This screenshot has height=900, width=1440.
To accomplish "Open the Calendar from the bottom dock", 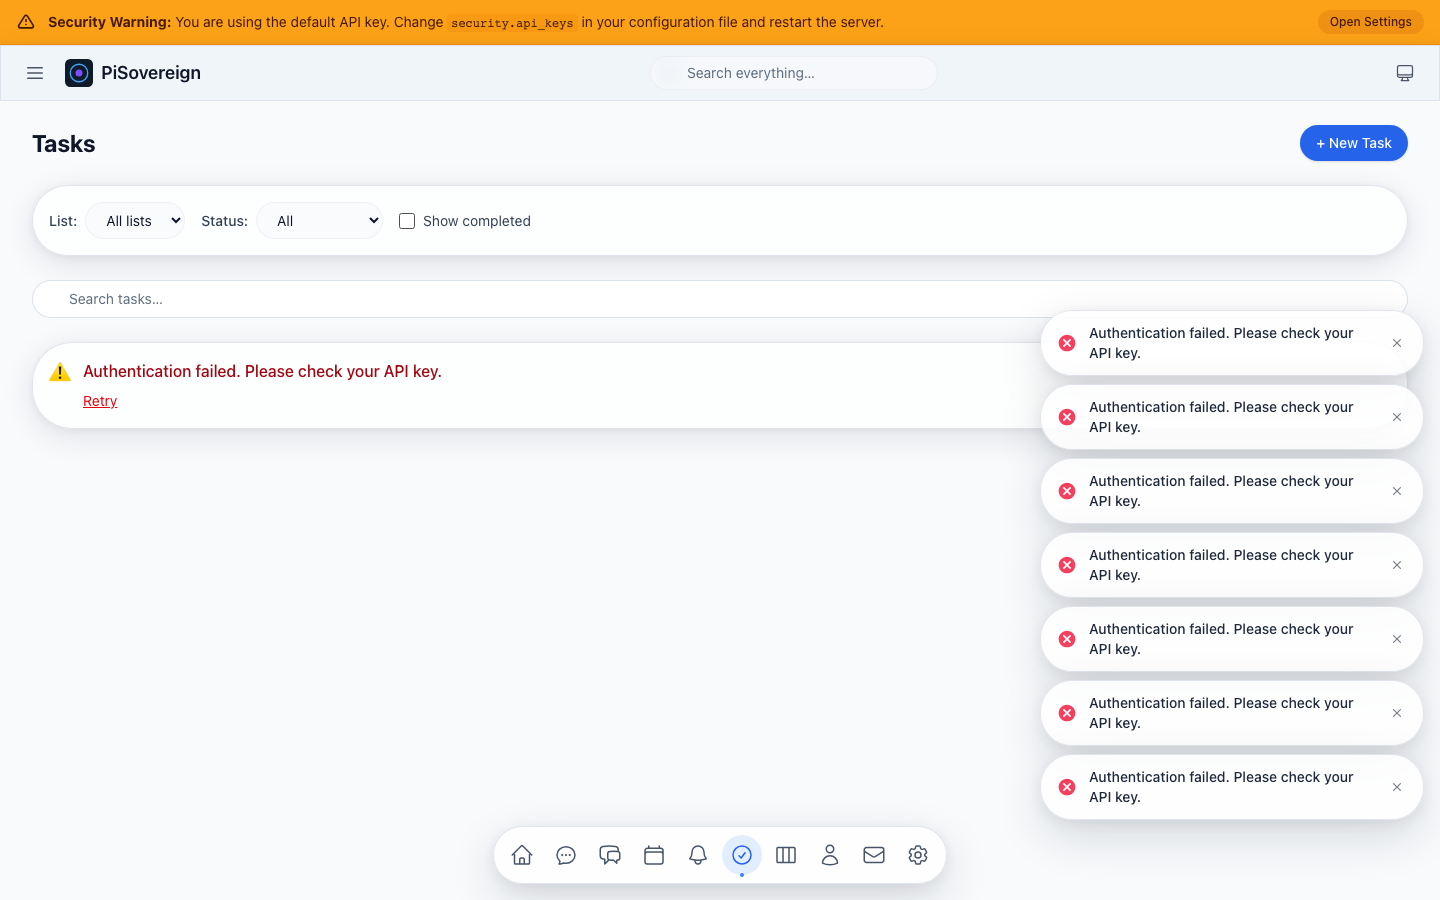I will [x=654, y=855].
